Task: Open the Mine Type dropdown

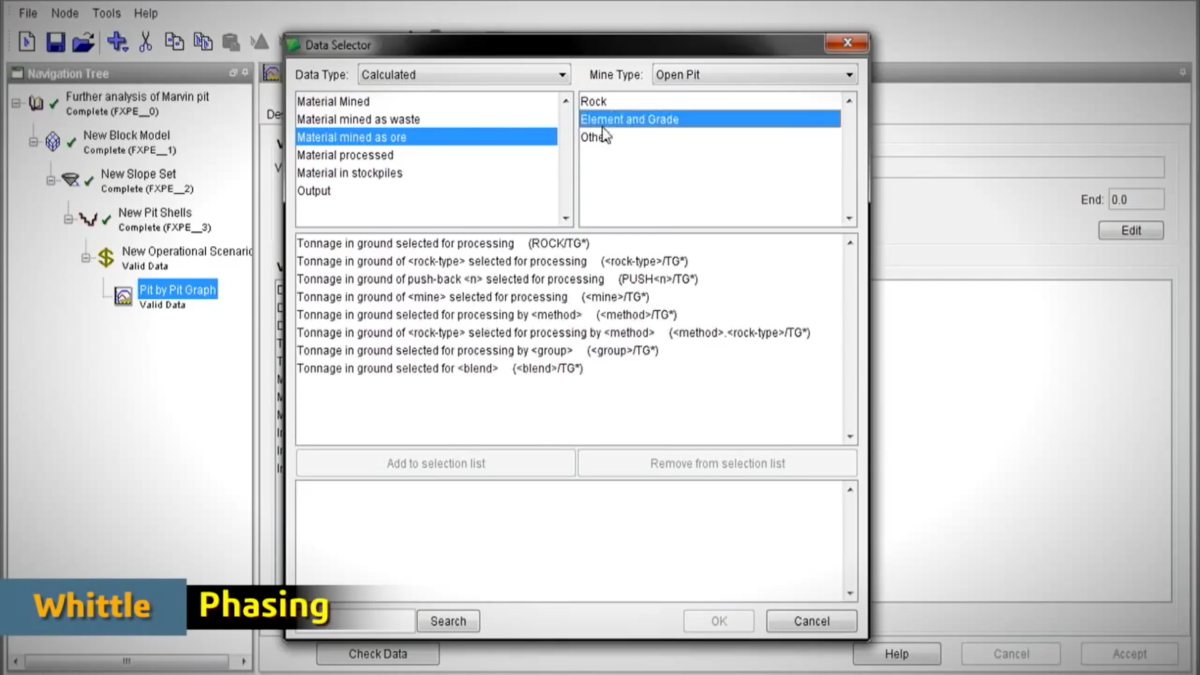Action: (x=754, y=75)
